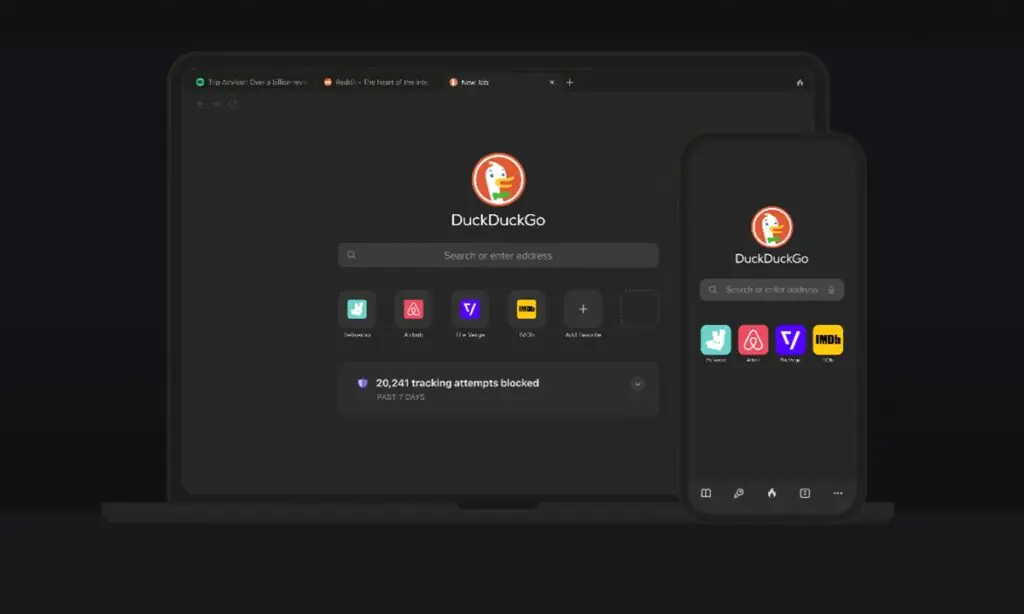The width and height of the screenshot is (1024, 614).
Task: Click the desktop search or enter address field
Action: pyautogui.click(x=497, y=255)
